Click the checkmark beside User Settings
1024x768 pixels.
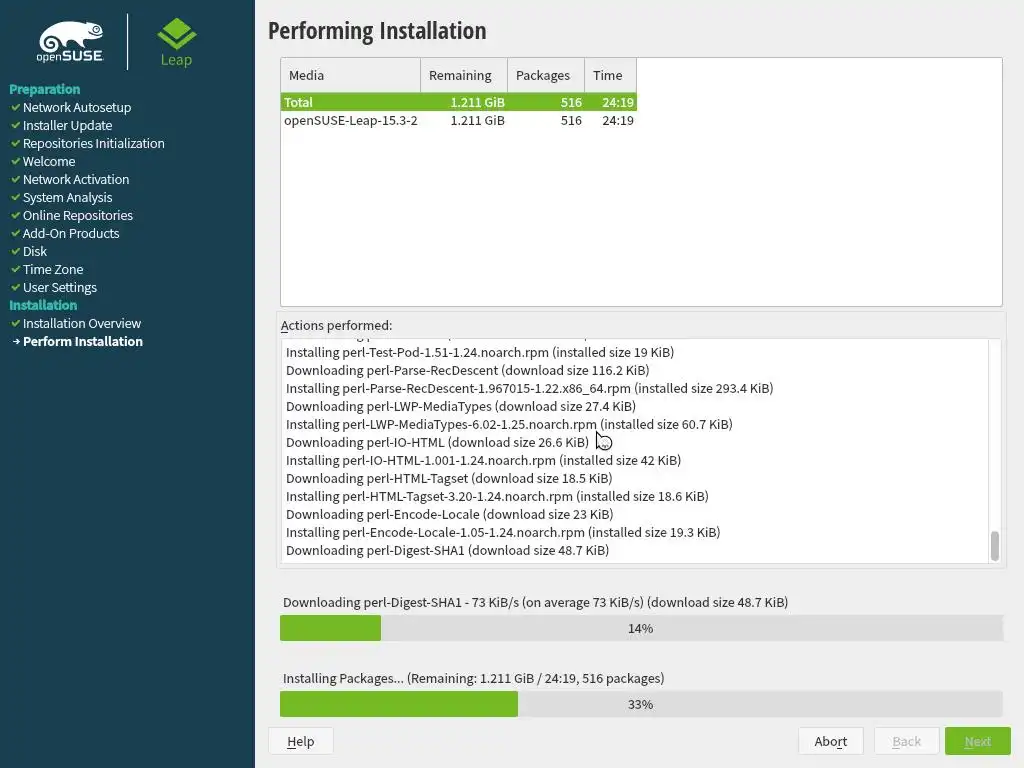coord(15,287)
